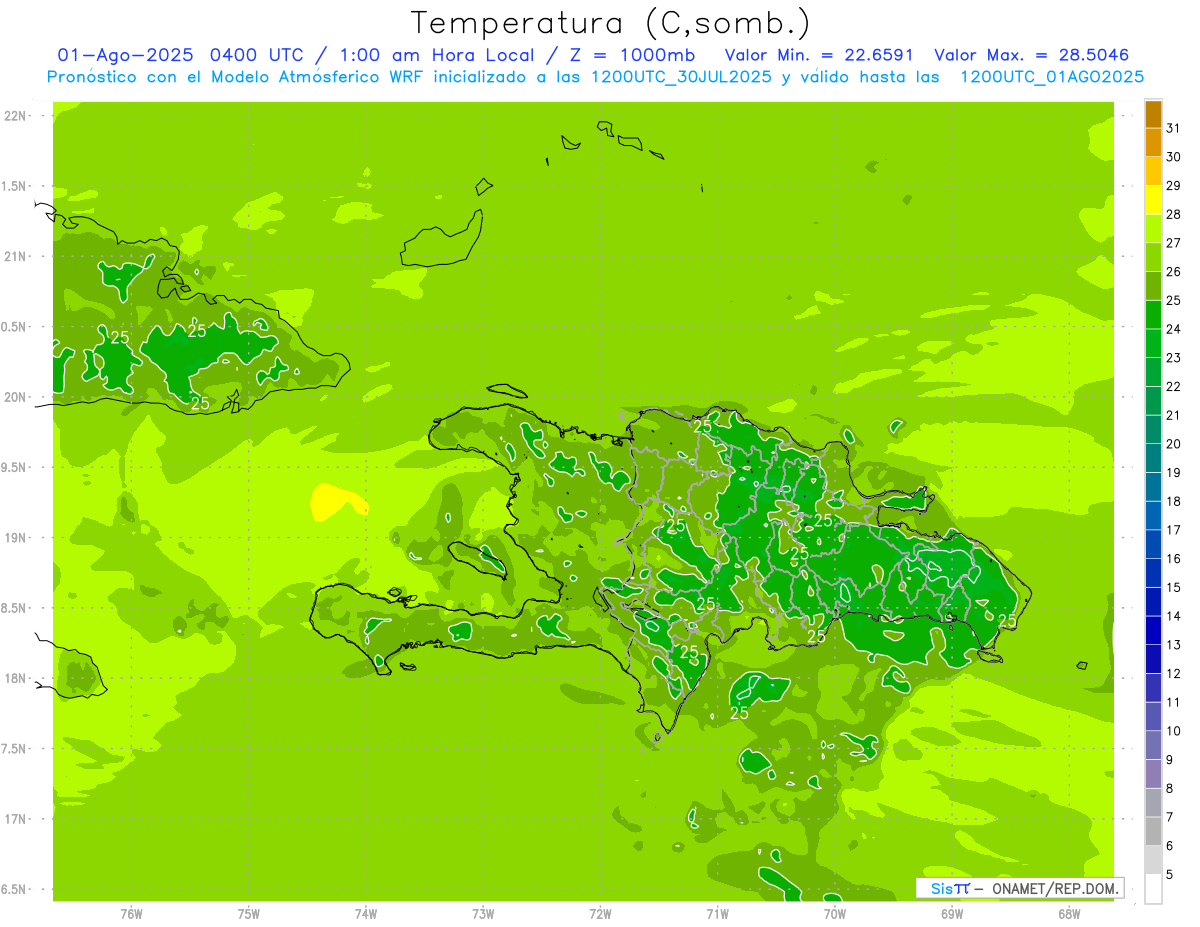This screenshot has height=927, width=1200.
Task: Select the blue scale segment between 15 and 16
Action: 1153,573
